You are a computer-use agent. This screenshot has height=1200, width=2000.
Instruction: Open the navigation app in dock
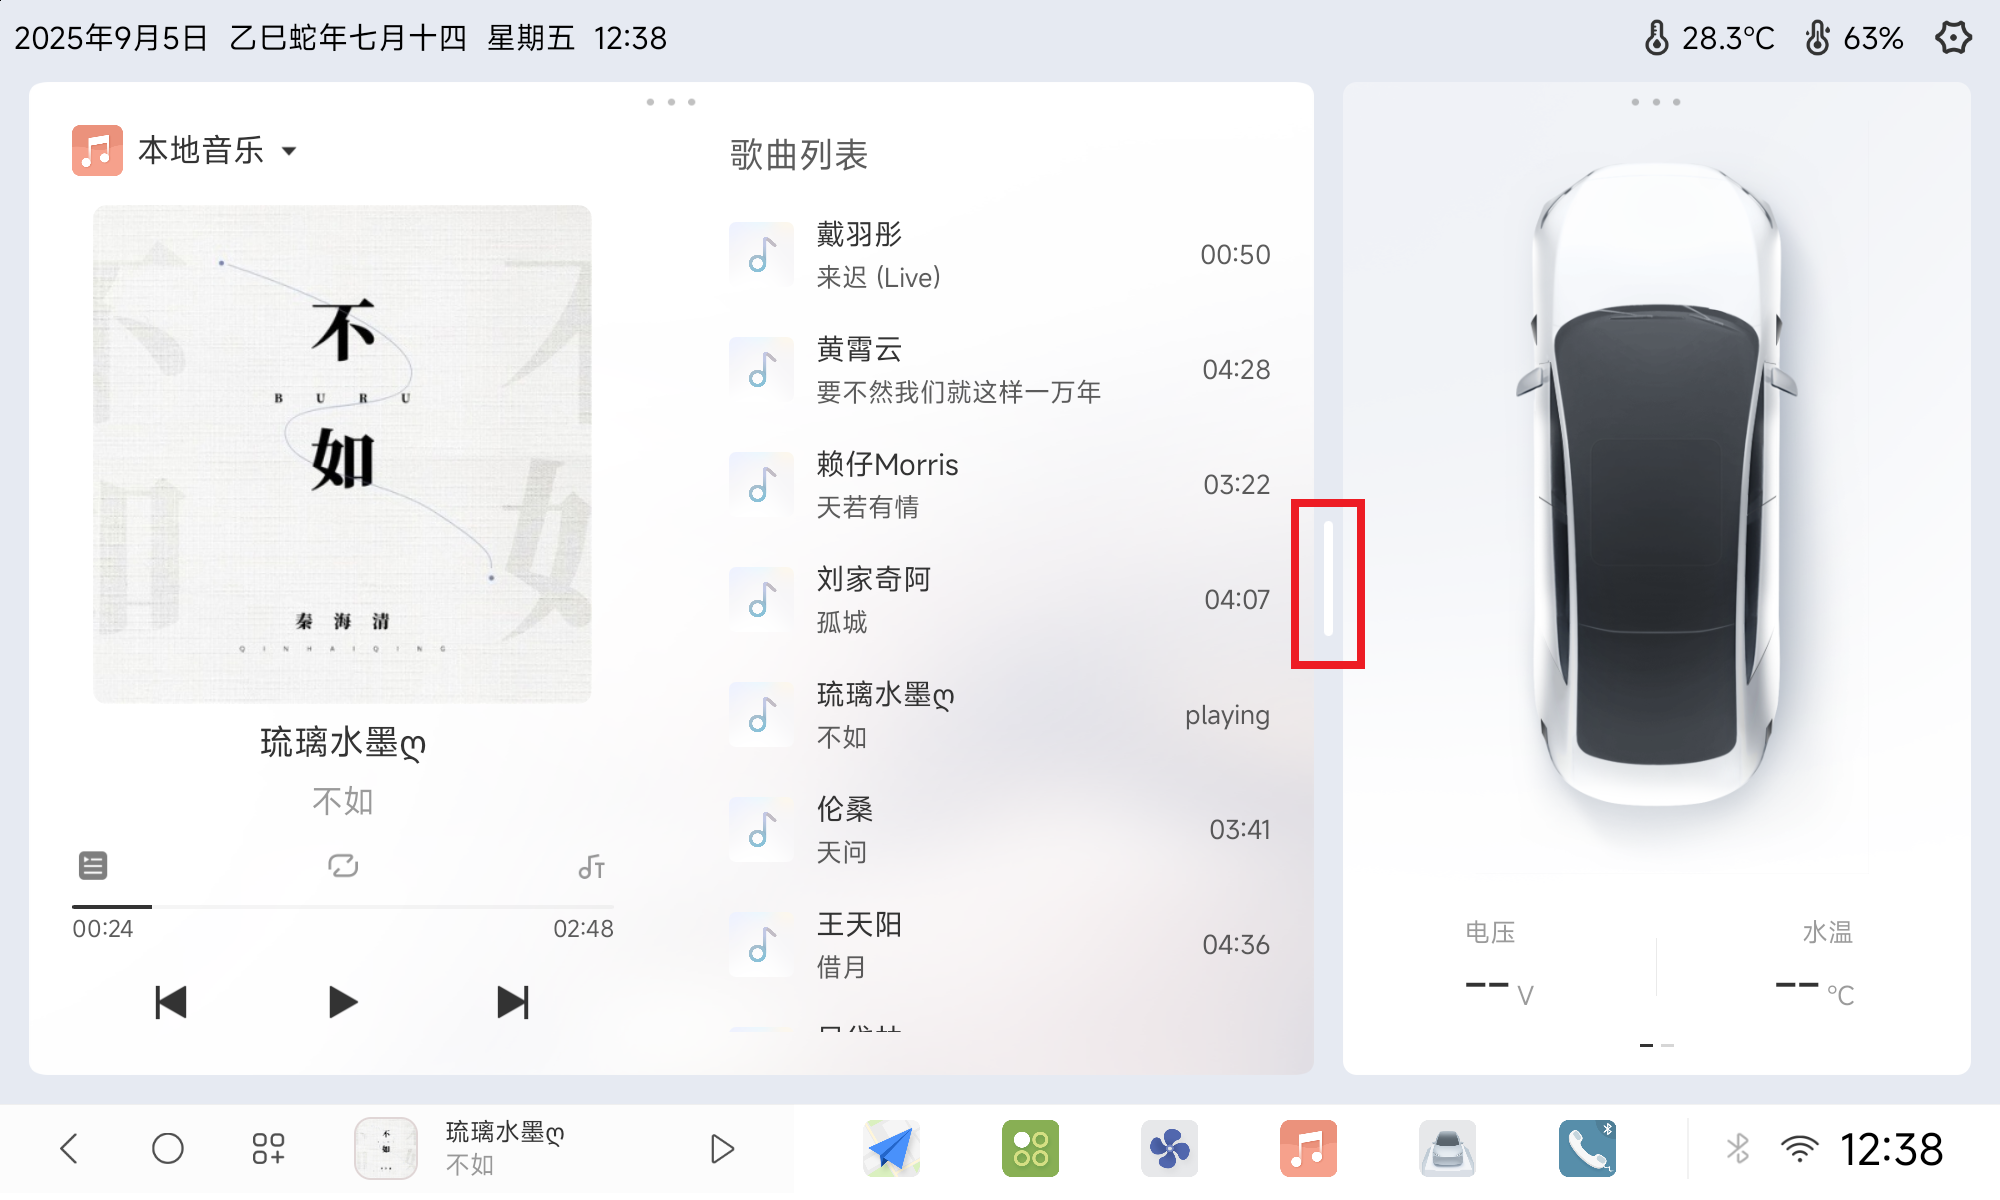coord(891,1148)
